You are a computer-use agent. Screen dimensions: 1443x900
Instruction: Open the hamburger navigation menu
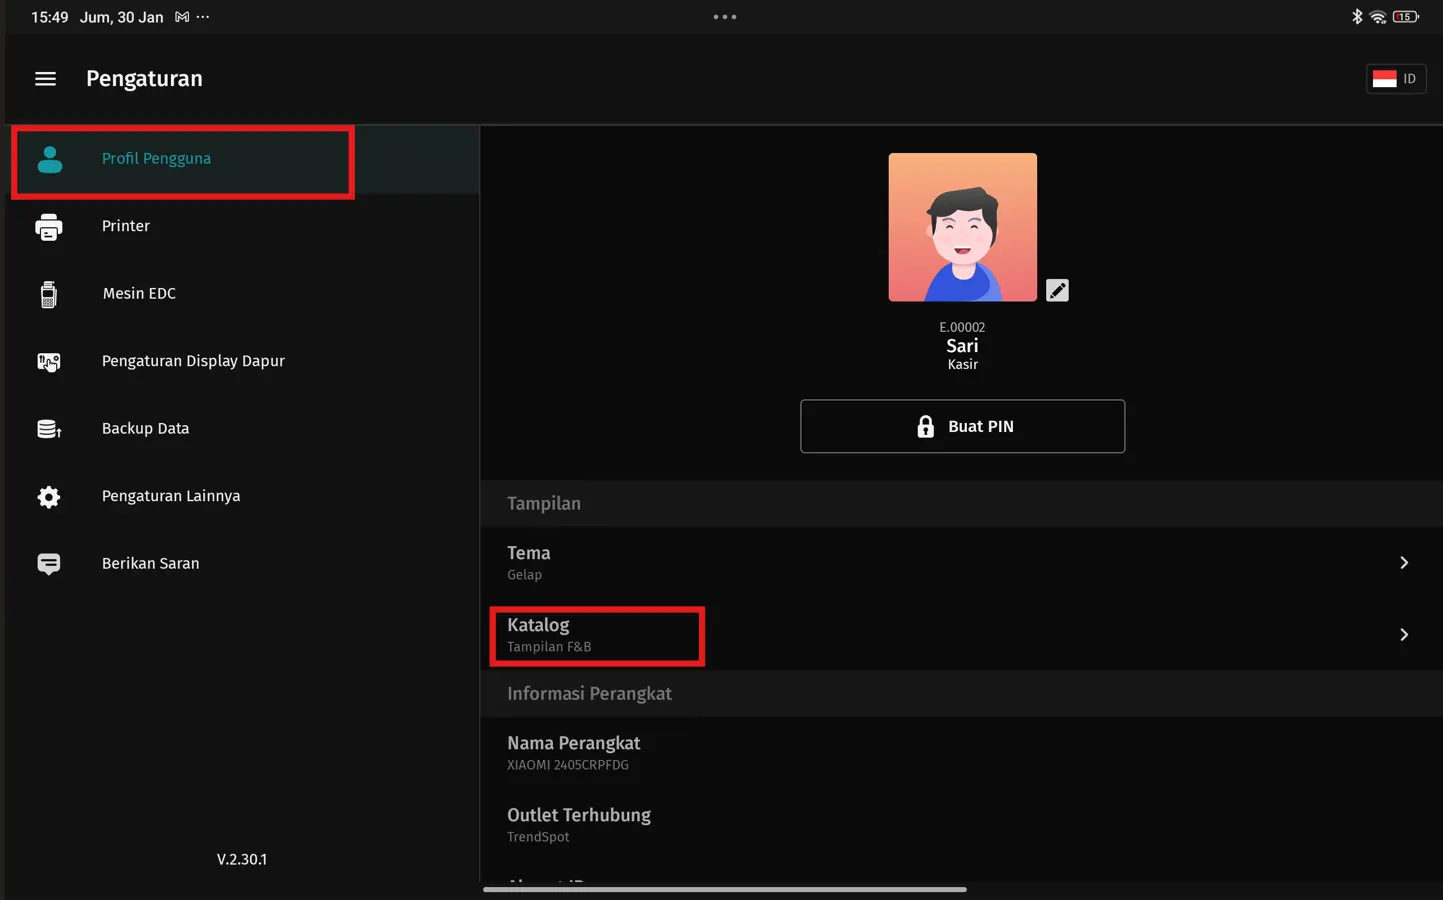45,79
